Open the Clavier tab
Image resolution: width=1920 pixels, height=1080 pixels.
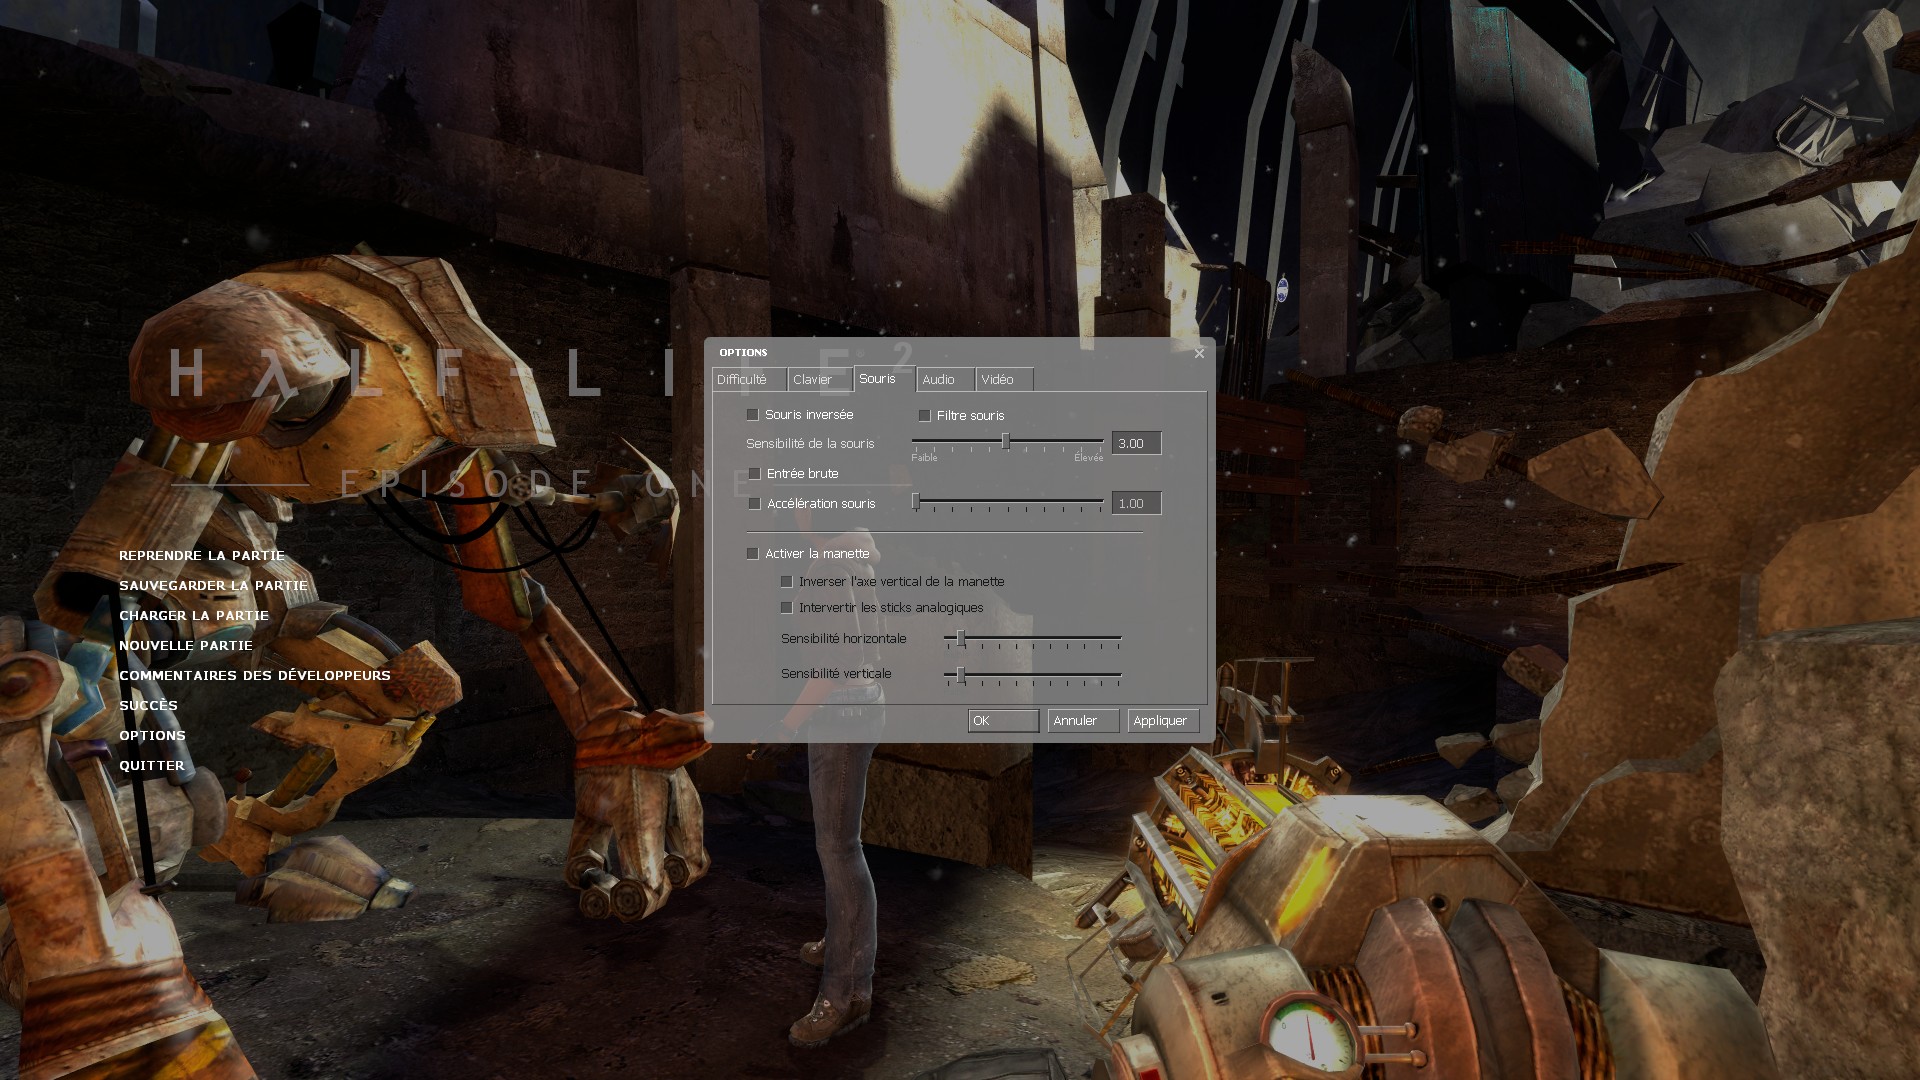812,380
